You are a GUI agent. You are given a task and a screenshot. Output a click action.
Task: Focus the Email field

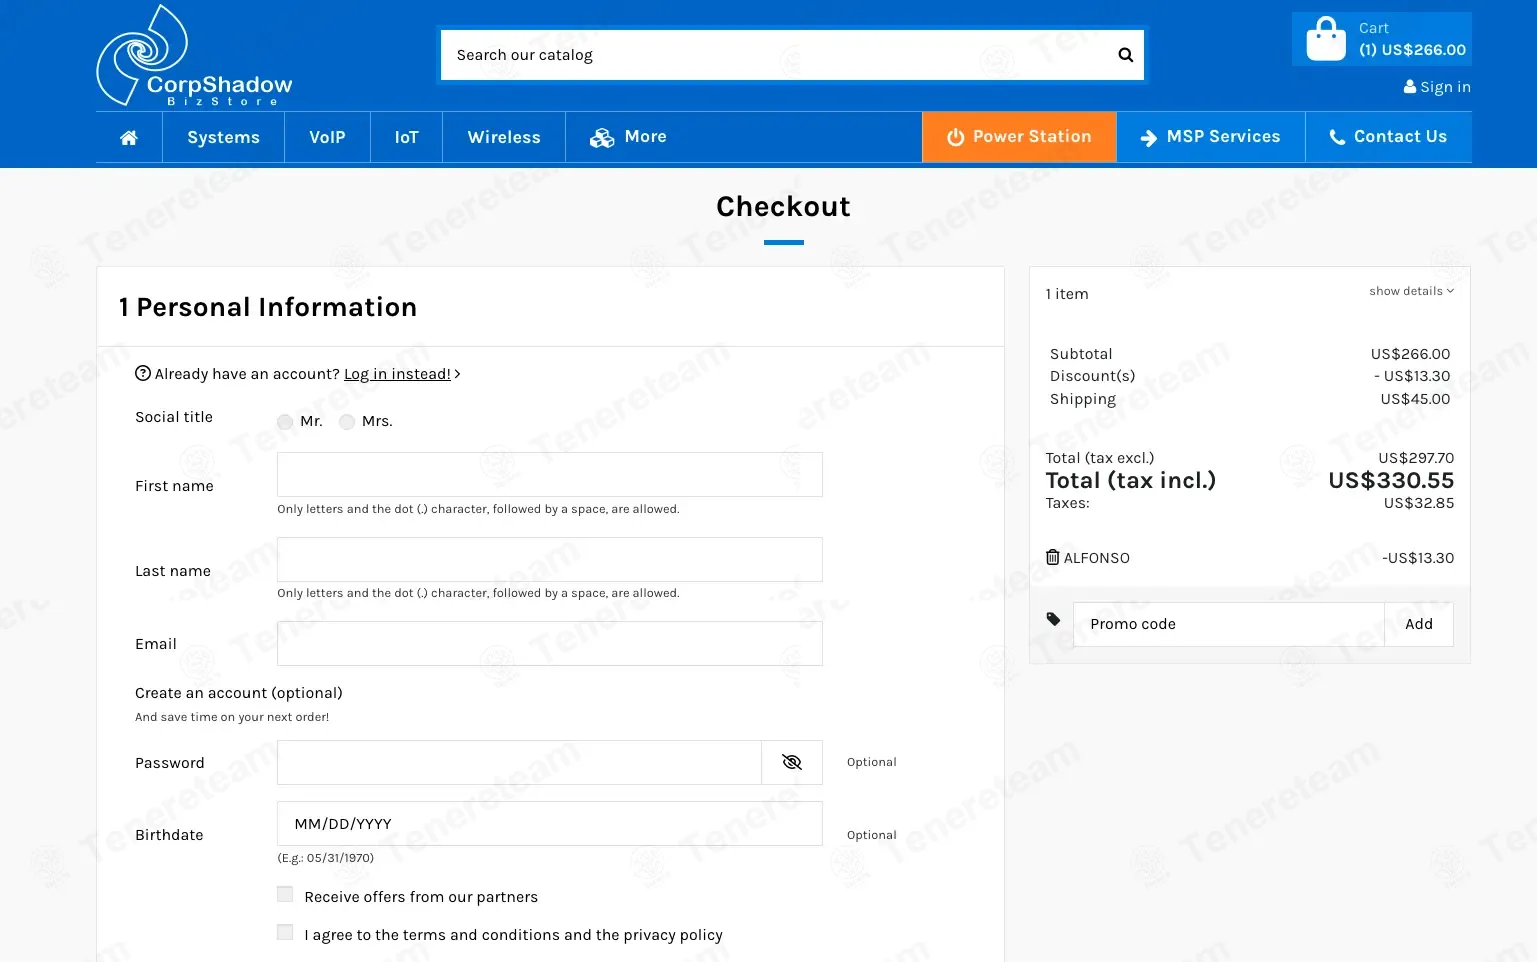(x=550, y=643)
